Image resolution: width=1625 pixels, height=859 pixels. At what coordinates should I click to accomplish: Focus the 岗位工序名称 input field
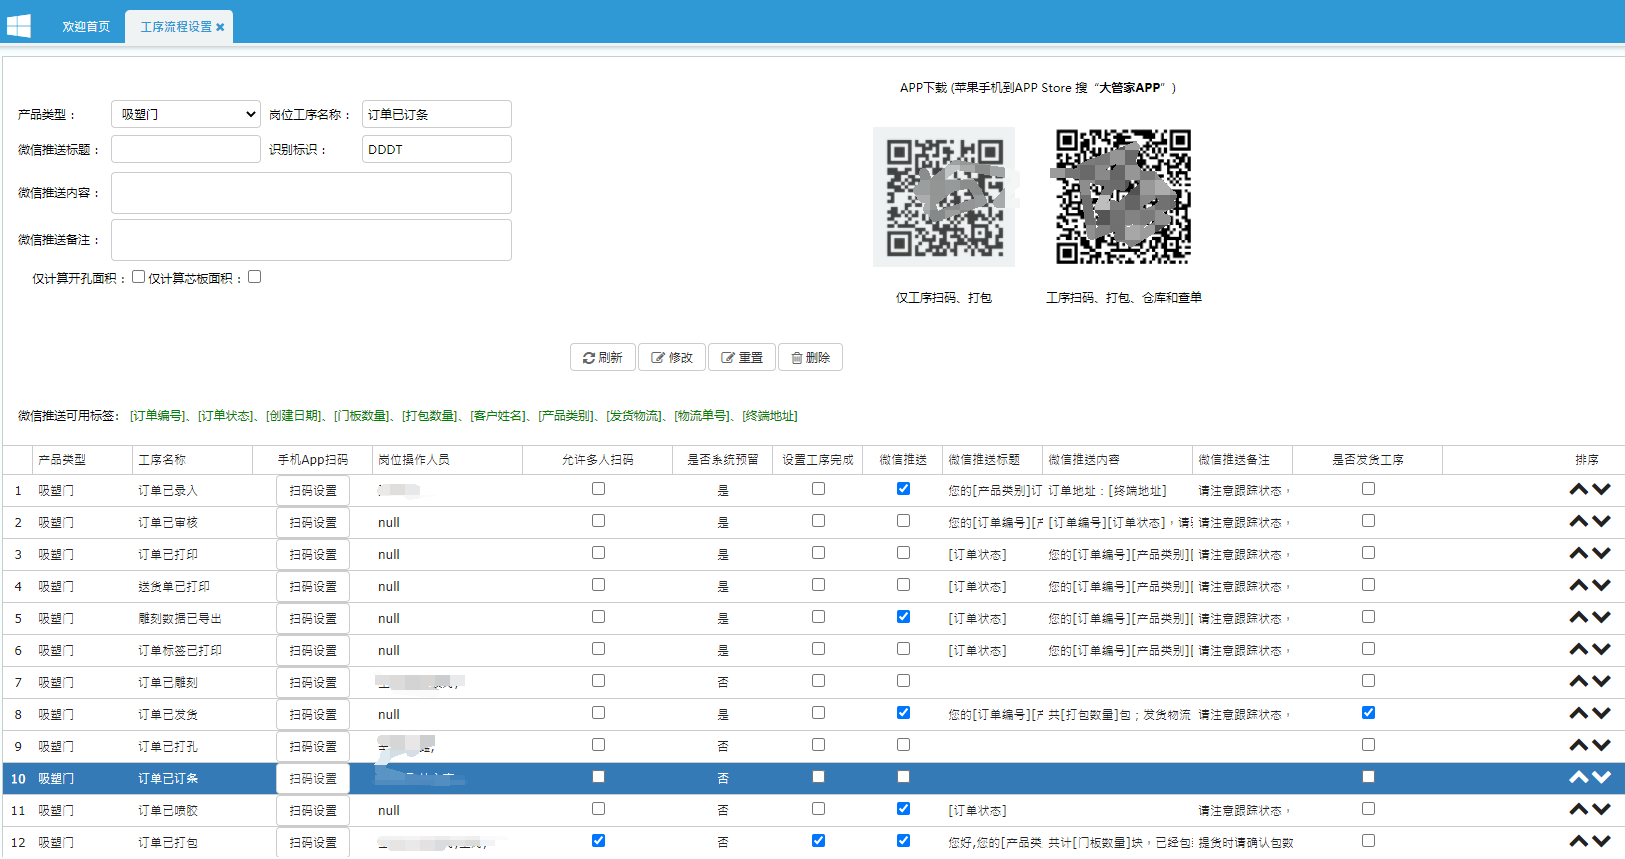click(437, 114)
